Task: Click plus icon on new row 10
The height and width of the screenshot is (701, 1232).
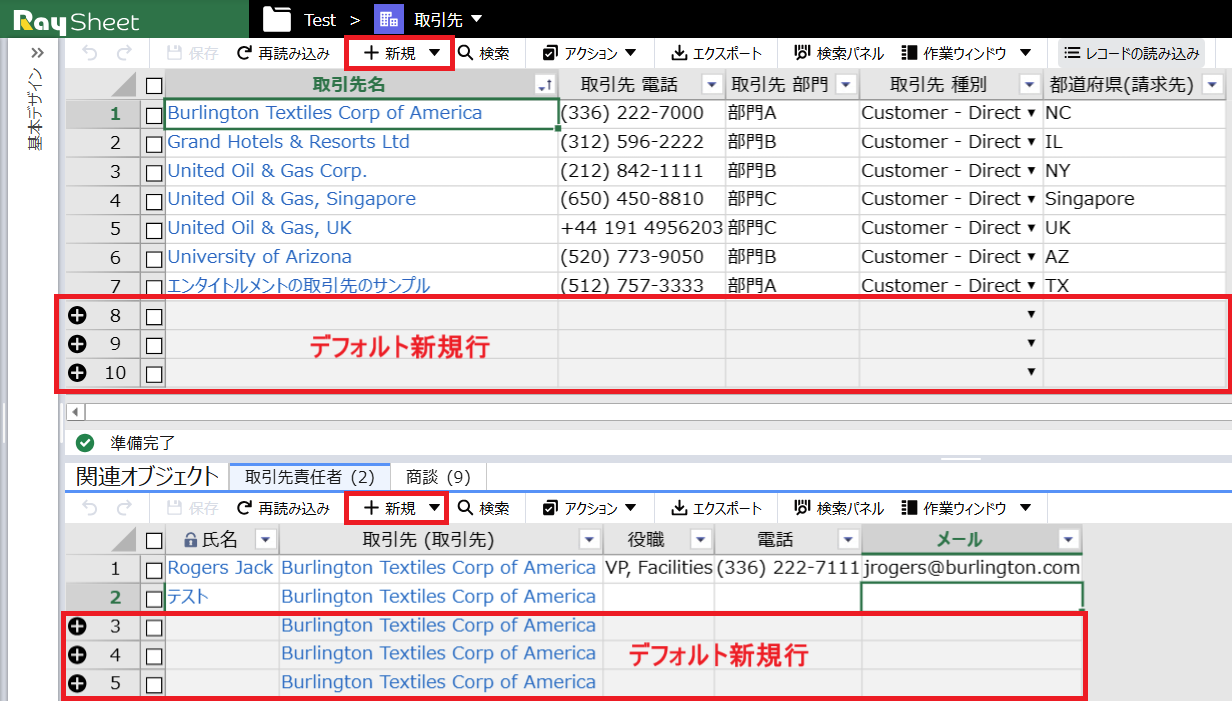Action: 77,373
